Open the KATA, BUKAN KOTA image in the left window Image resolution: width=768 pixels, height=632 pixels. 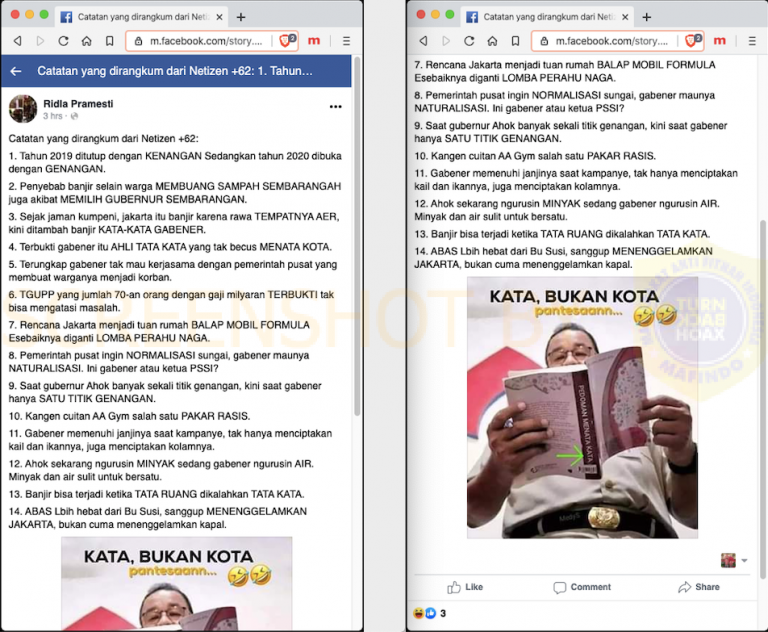coord(176,583)
